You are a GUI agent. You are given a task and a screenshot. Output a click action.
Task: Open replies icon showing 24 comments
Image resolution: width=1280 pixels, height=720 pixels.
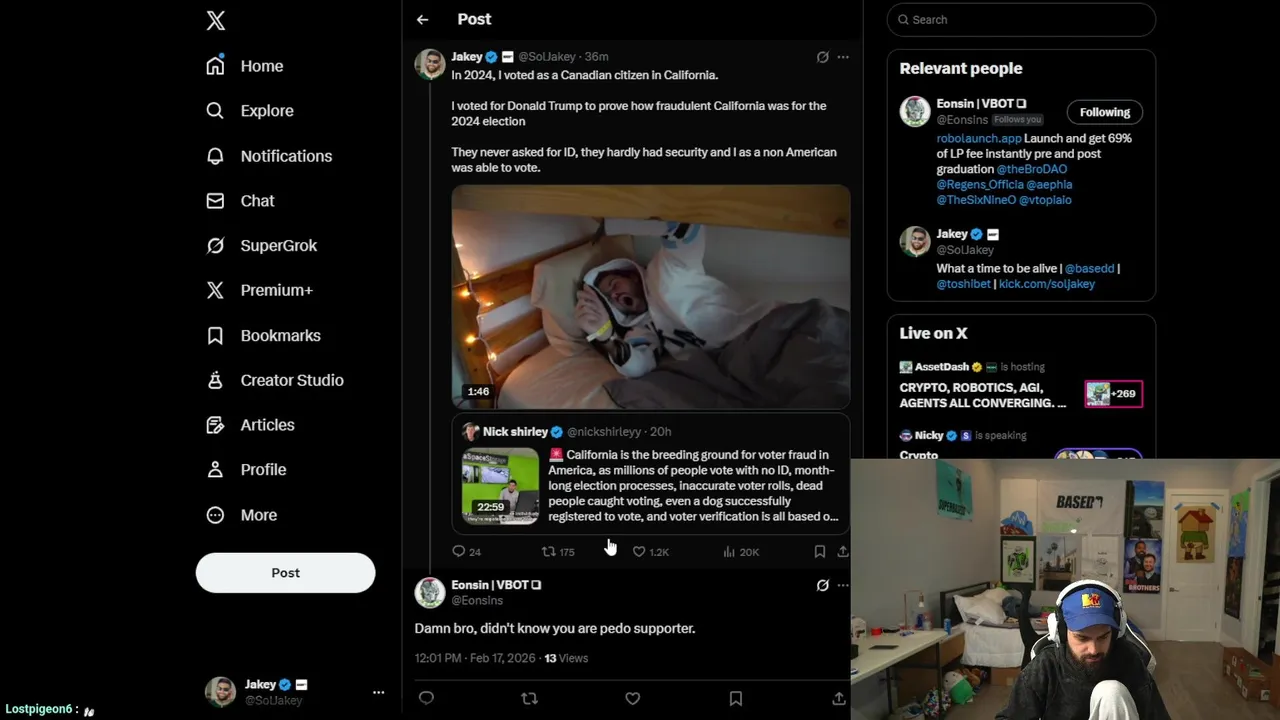(459, 551)
